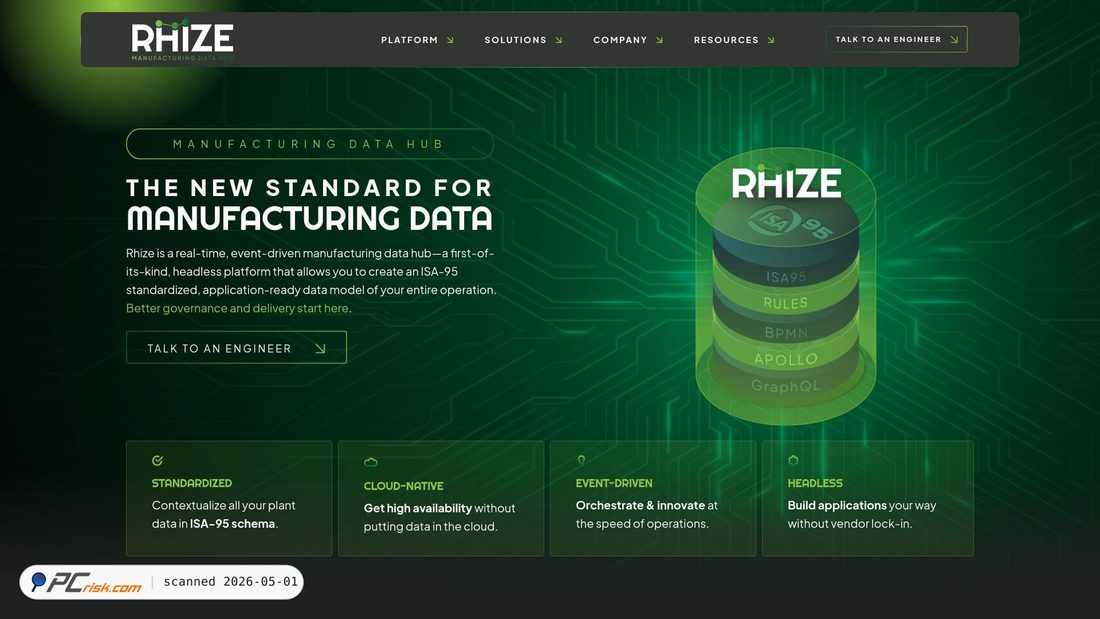Expand the Resources dropdown arrow

tap(771, 41)
